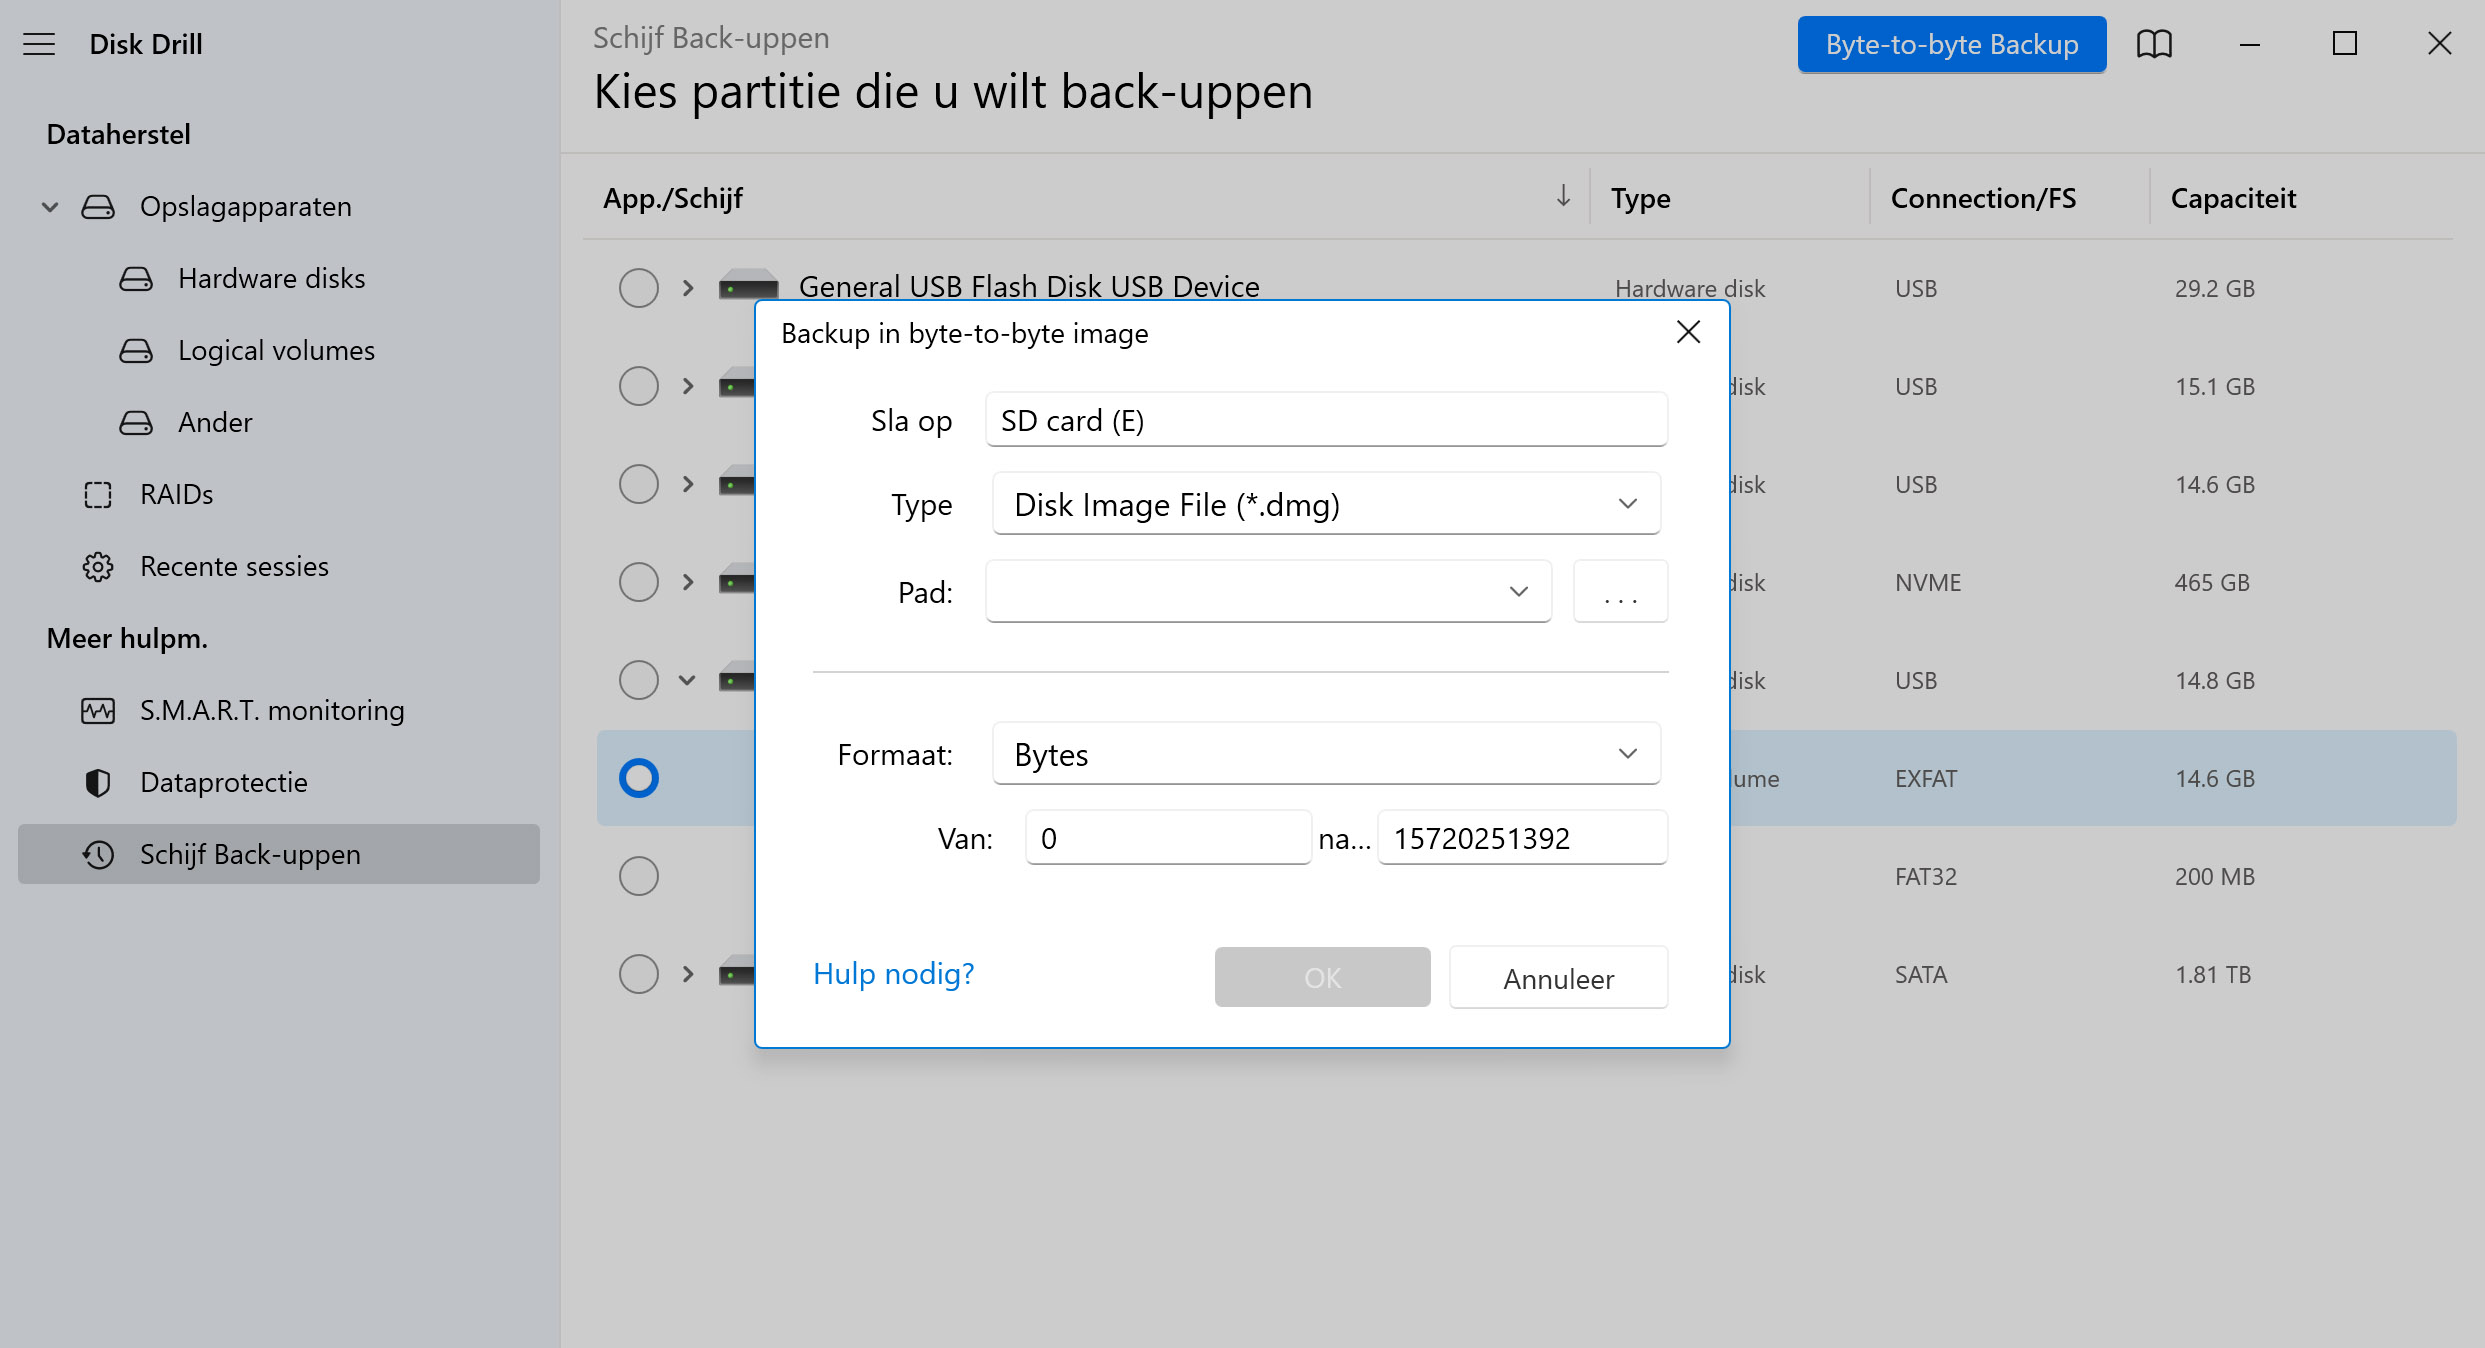Click the OK button in dialog

tap(1322, 977)
